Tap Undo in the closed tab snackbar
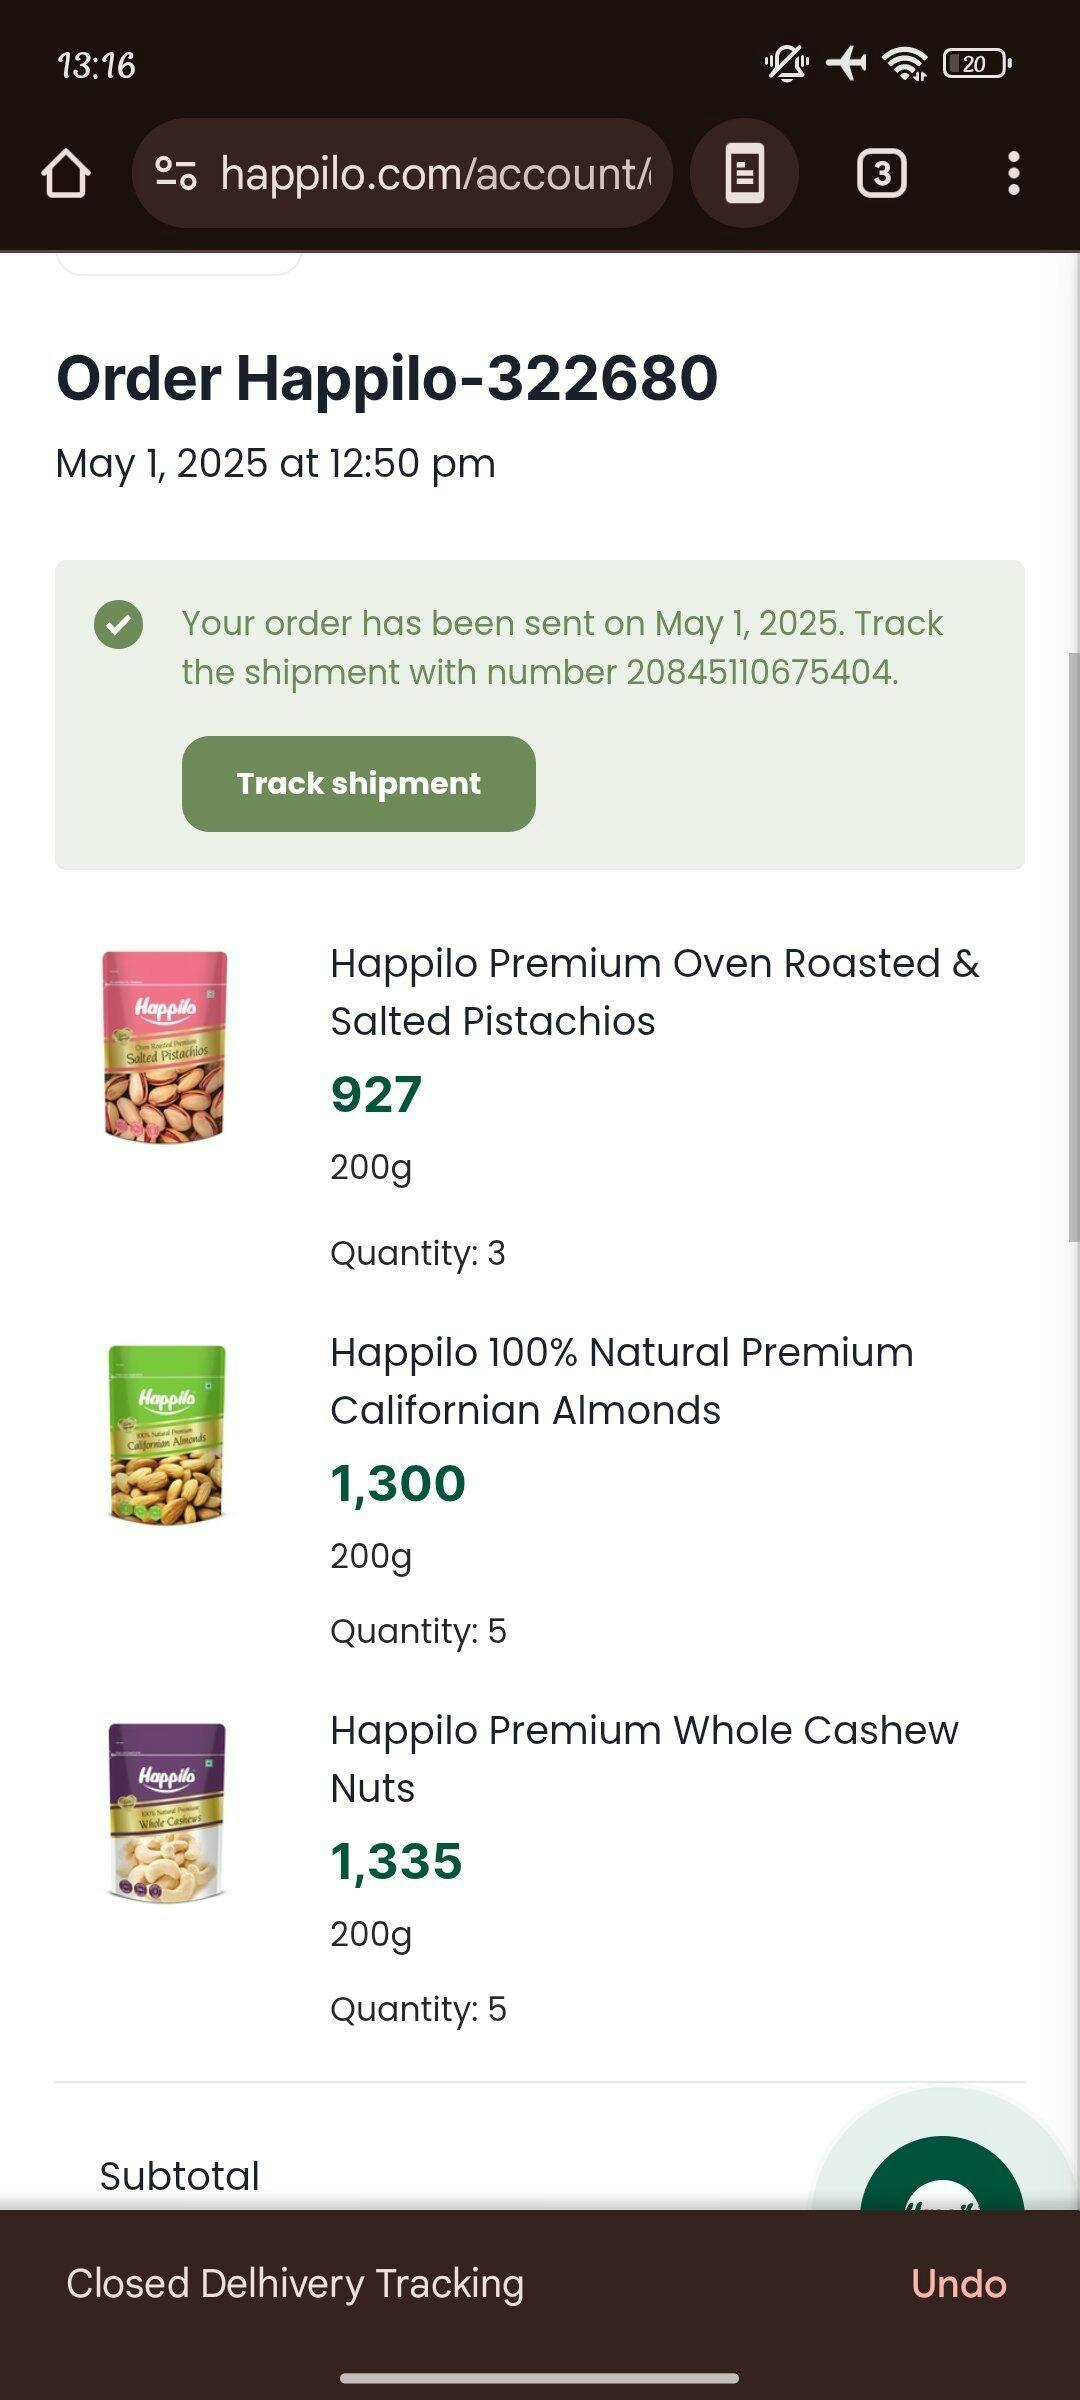Image resolution: width=1080 pixels, height=2400 pixels. pos(958,2284)
